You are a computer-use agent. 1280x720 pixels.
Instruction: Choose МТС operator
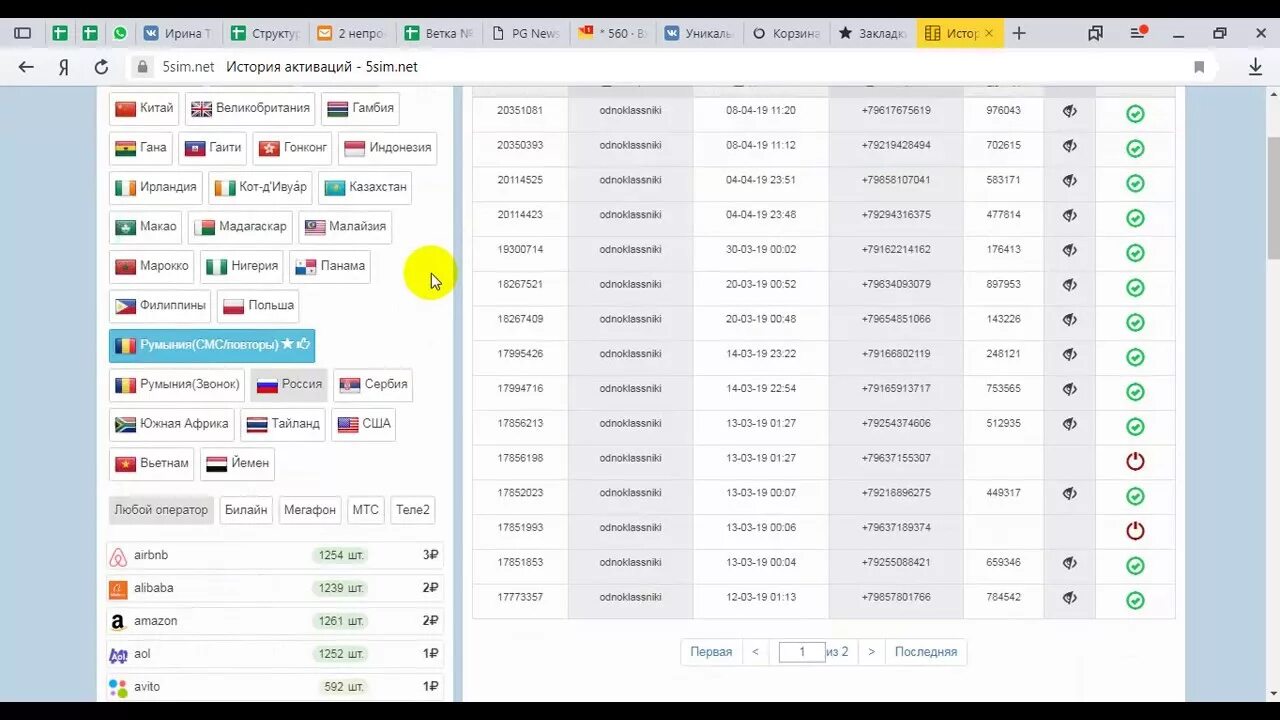tap(366, 510)
